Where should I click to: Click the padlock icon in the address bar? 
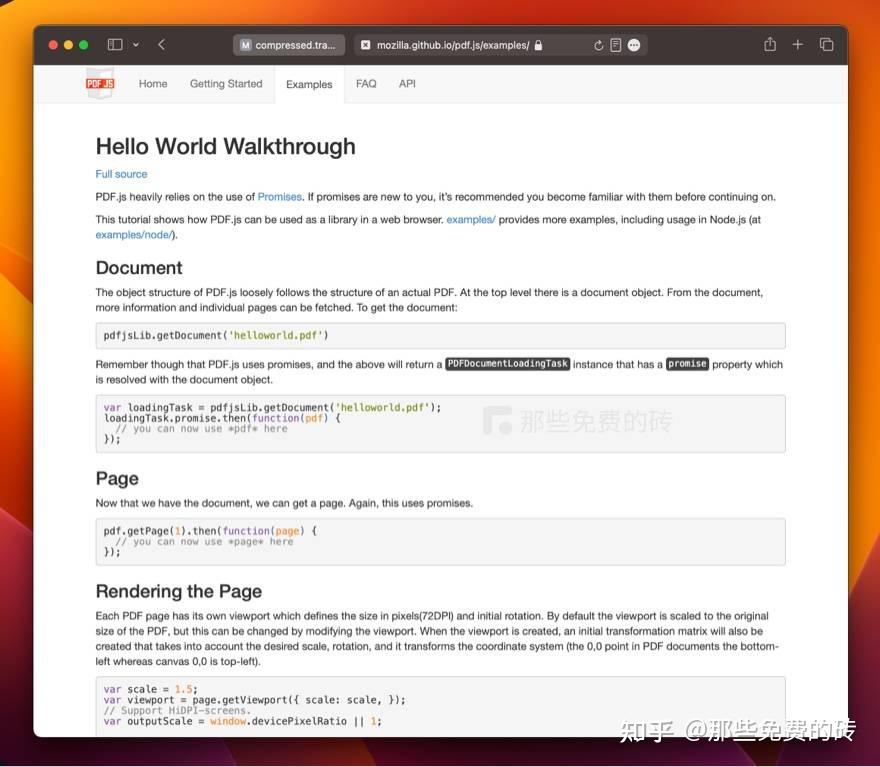(x=537, y=44)
